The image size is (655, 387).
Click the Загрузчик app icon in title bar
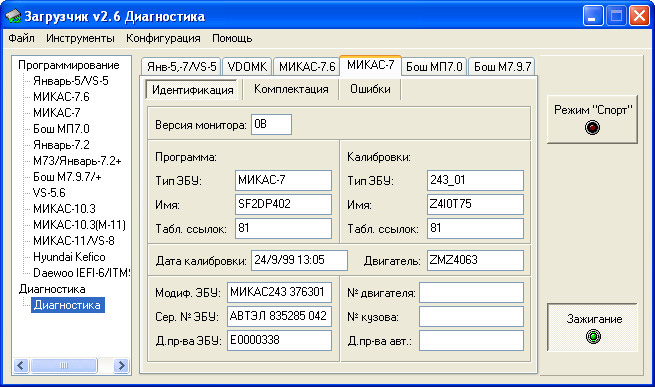click(x=13, y=16)
